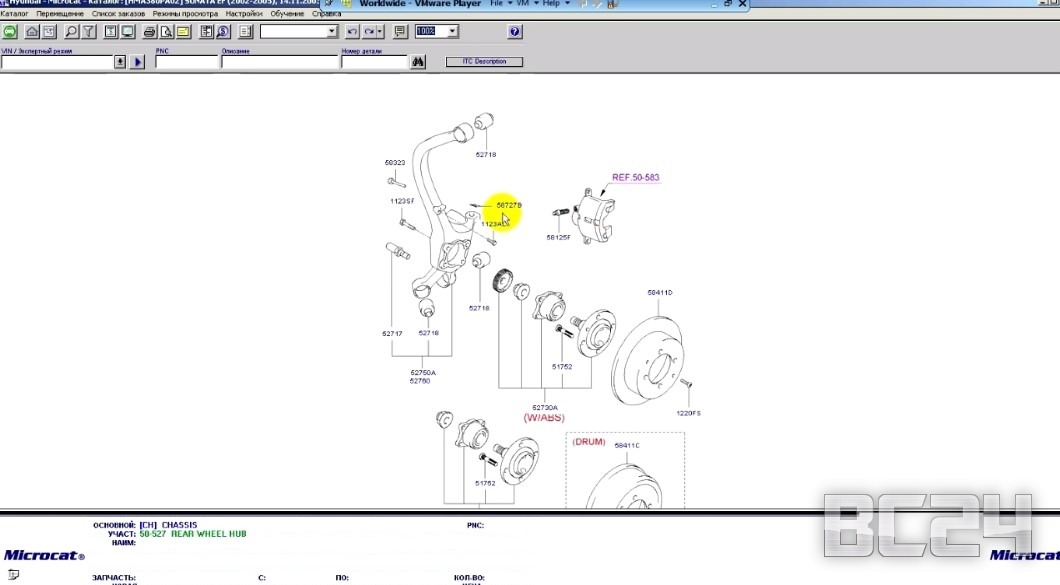Open help with the question mark icon

[514, 32]
